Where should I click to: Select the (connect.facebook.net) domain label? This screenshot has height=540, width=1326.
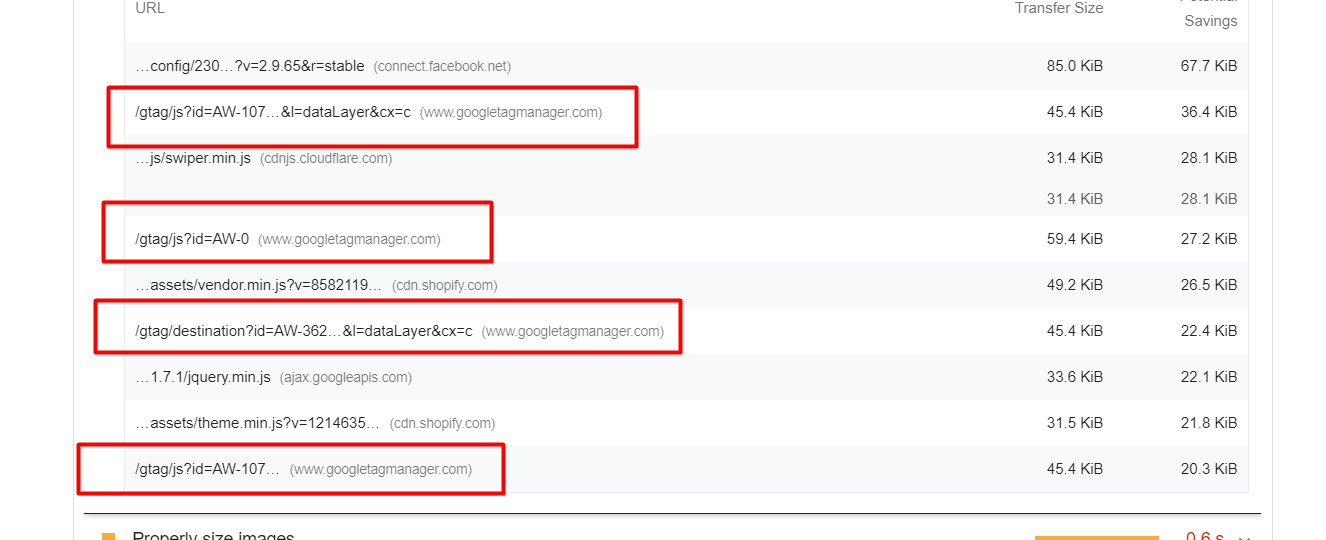(x=442, y=66)
